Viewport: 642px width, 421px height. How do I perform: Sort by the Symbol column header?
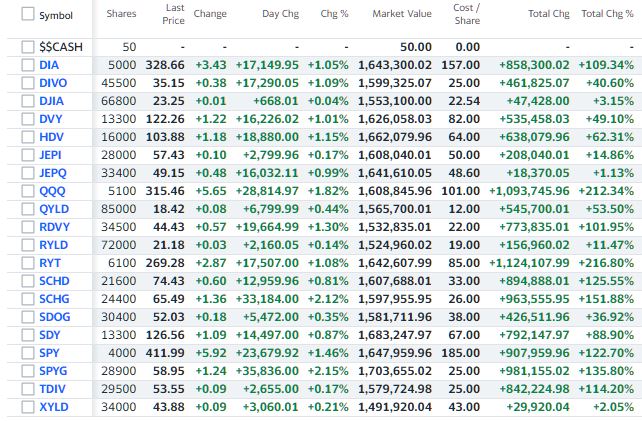(56, 15)
